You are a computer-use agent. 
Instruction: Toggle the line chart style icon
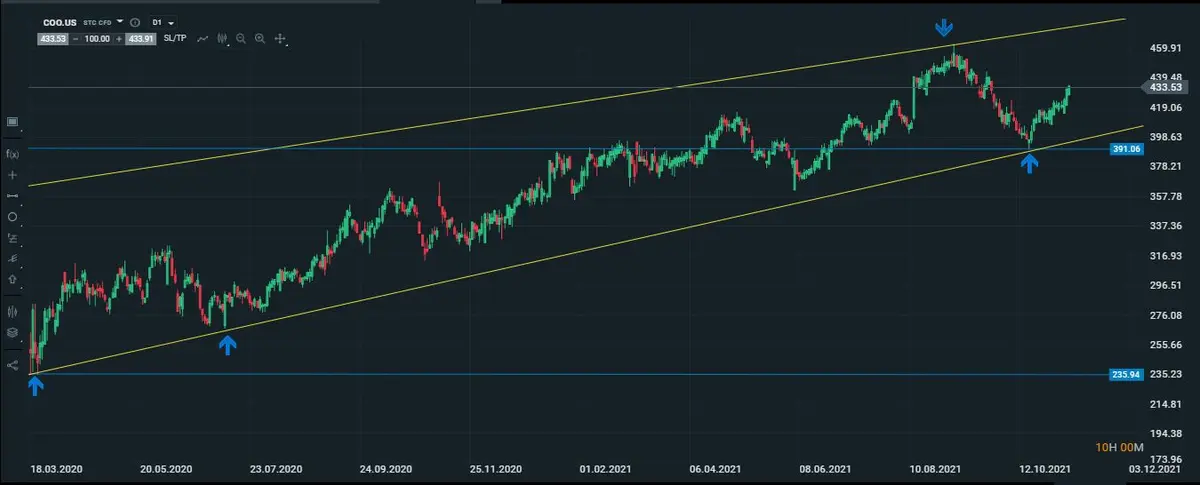(203, 39)
